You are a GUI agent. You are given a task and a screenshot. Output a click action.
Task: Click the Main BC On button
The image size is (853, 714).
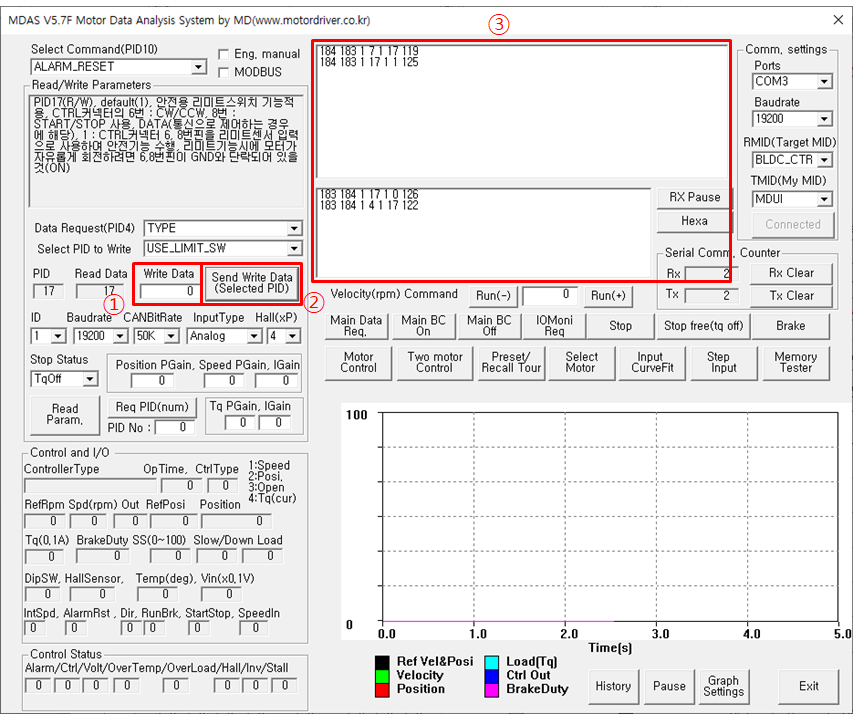pos(423,326)
